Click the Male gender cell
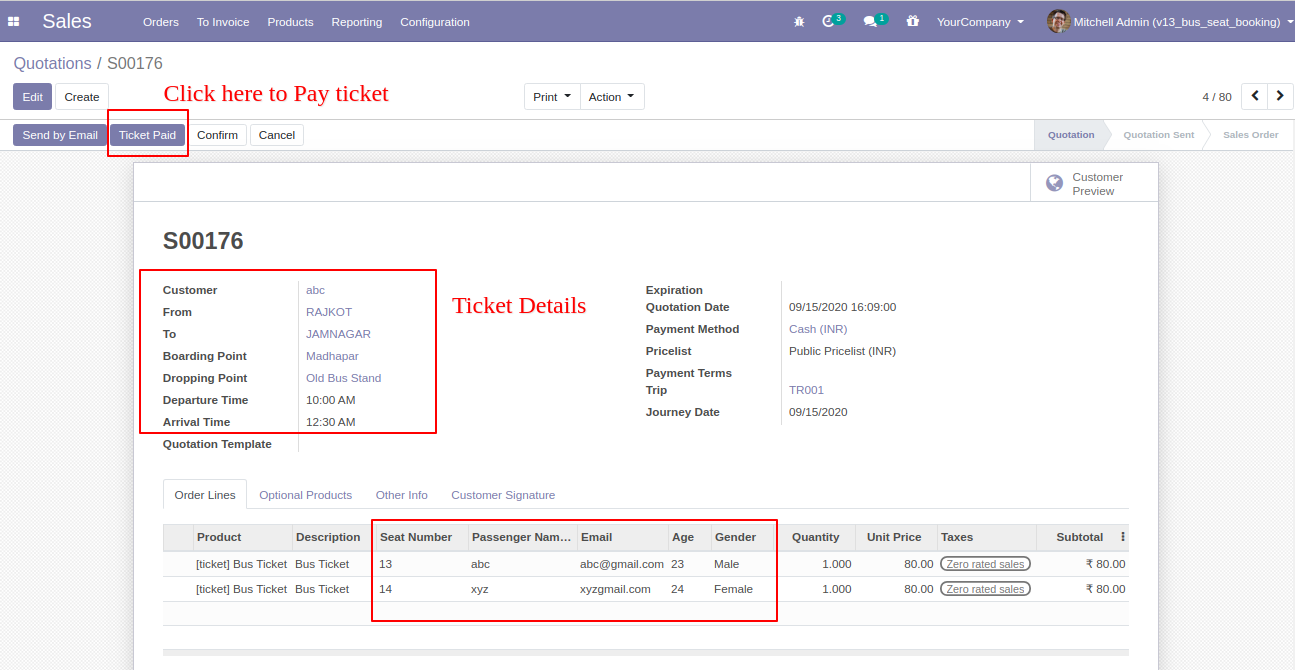Viewport: 1295px width, 670px height. (x=744, y=564)
